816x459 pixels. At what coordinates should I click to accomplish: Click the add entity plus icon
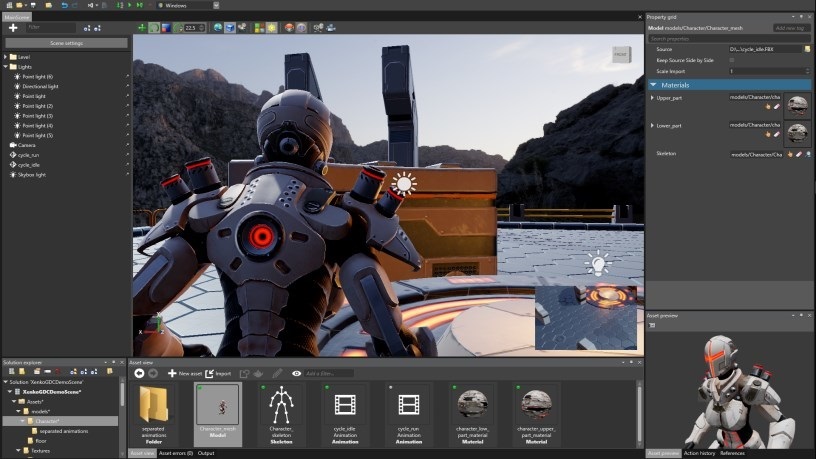pos(13,28)
